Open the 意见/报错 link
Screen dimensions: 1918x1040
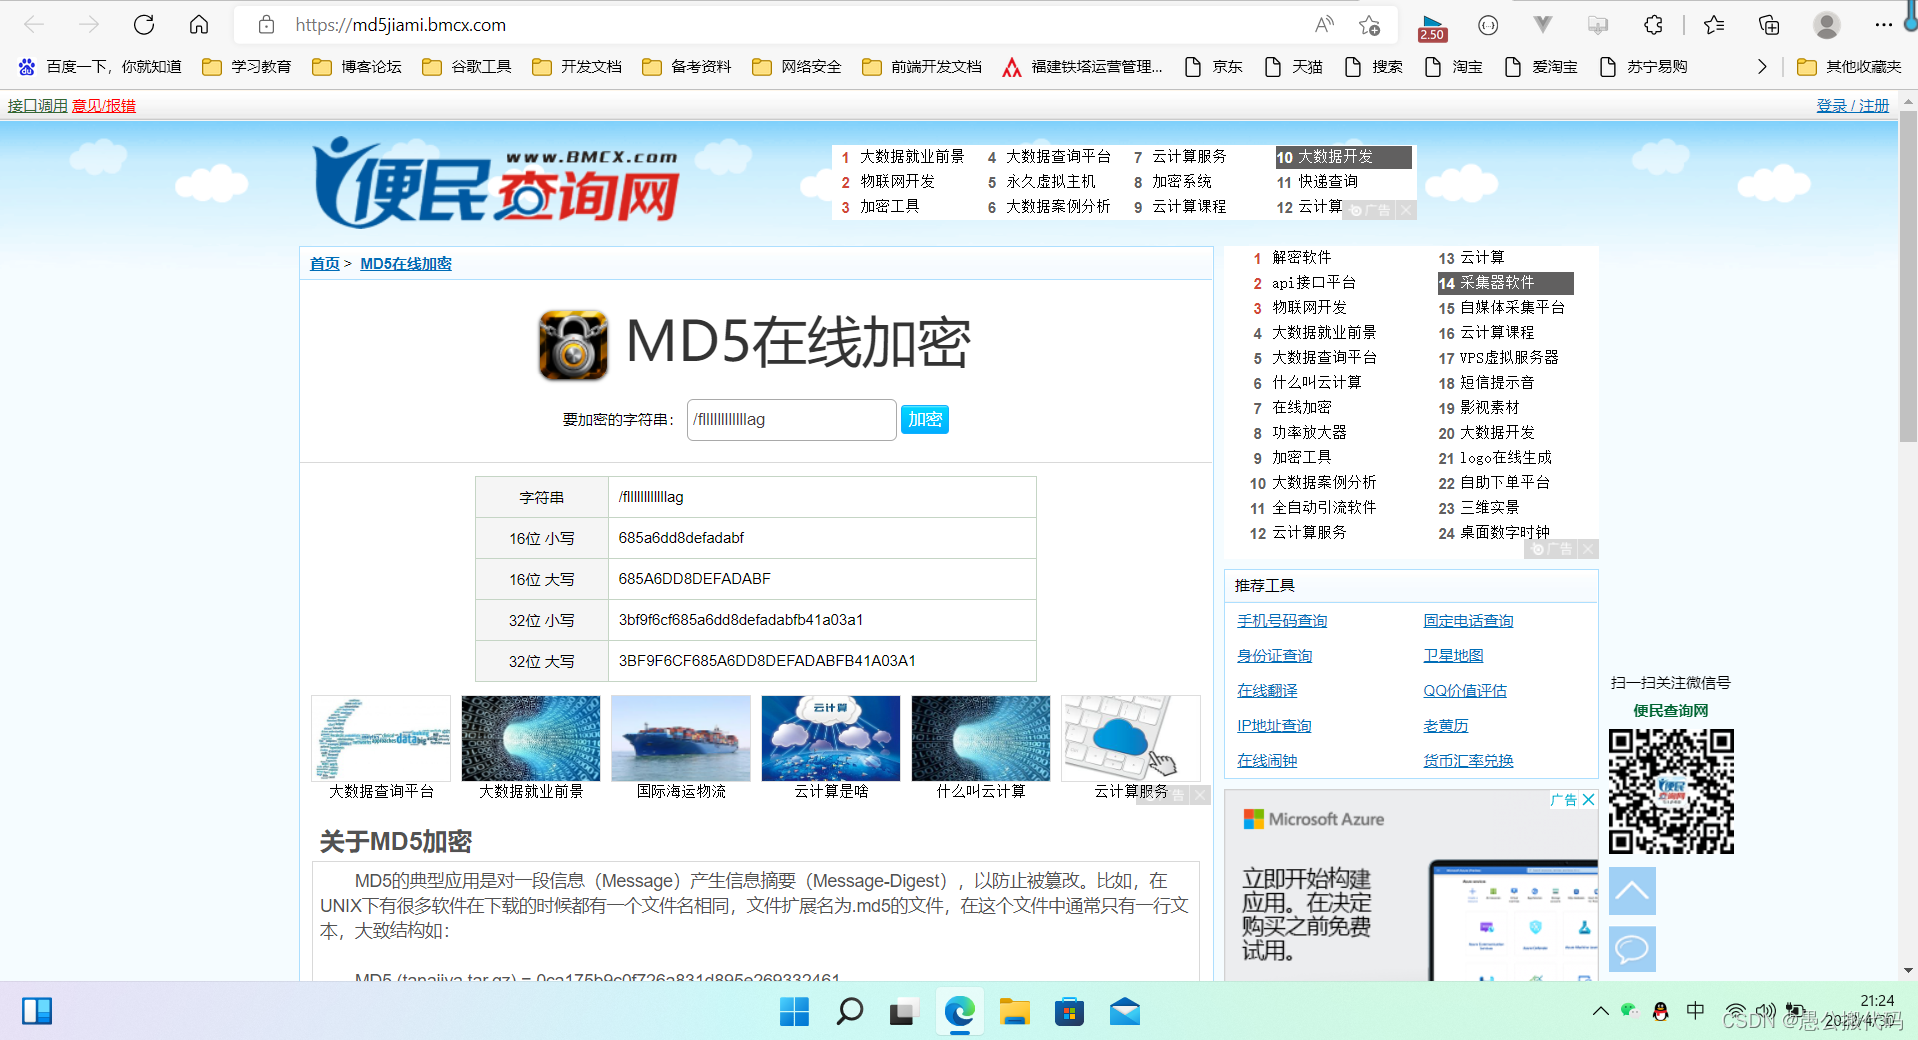click(104, 106)
